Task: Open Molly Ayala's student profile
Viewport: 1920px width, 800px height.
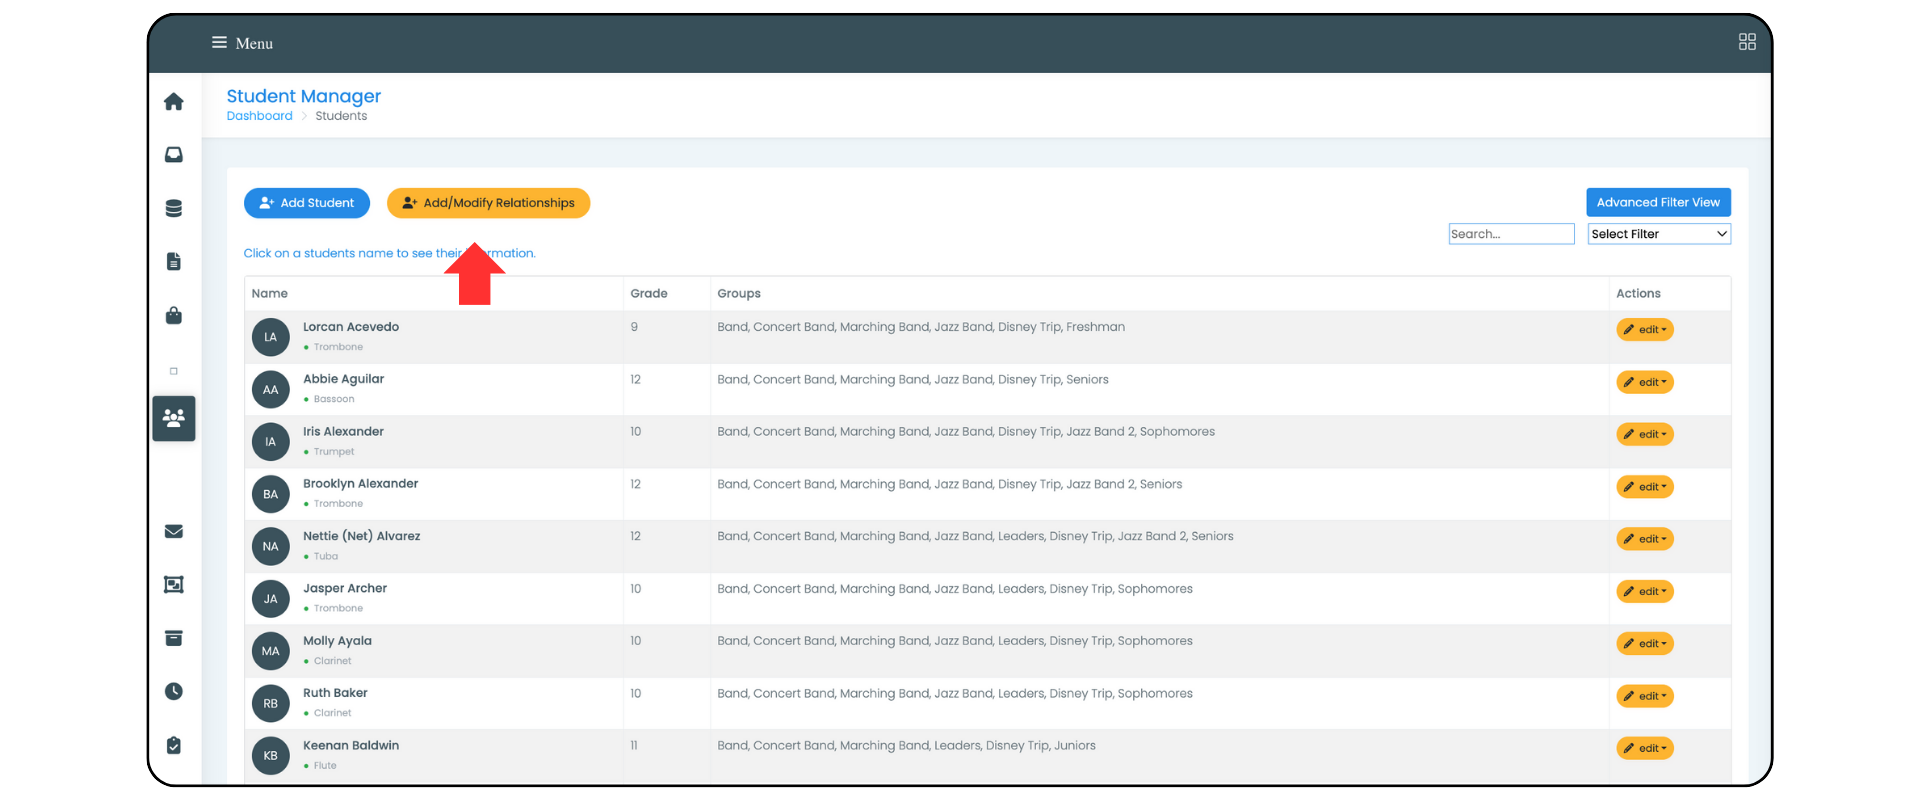Action: (338, 641)
